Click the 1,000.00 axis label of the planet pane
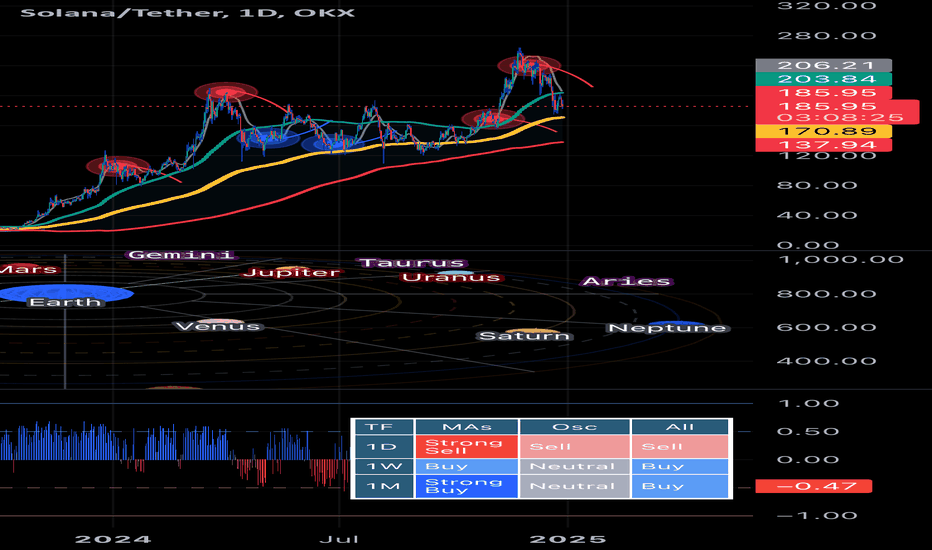 click(840, 260)
